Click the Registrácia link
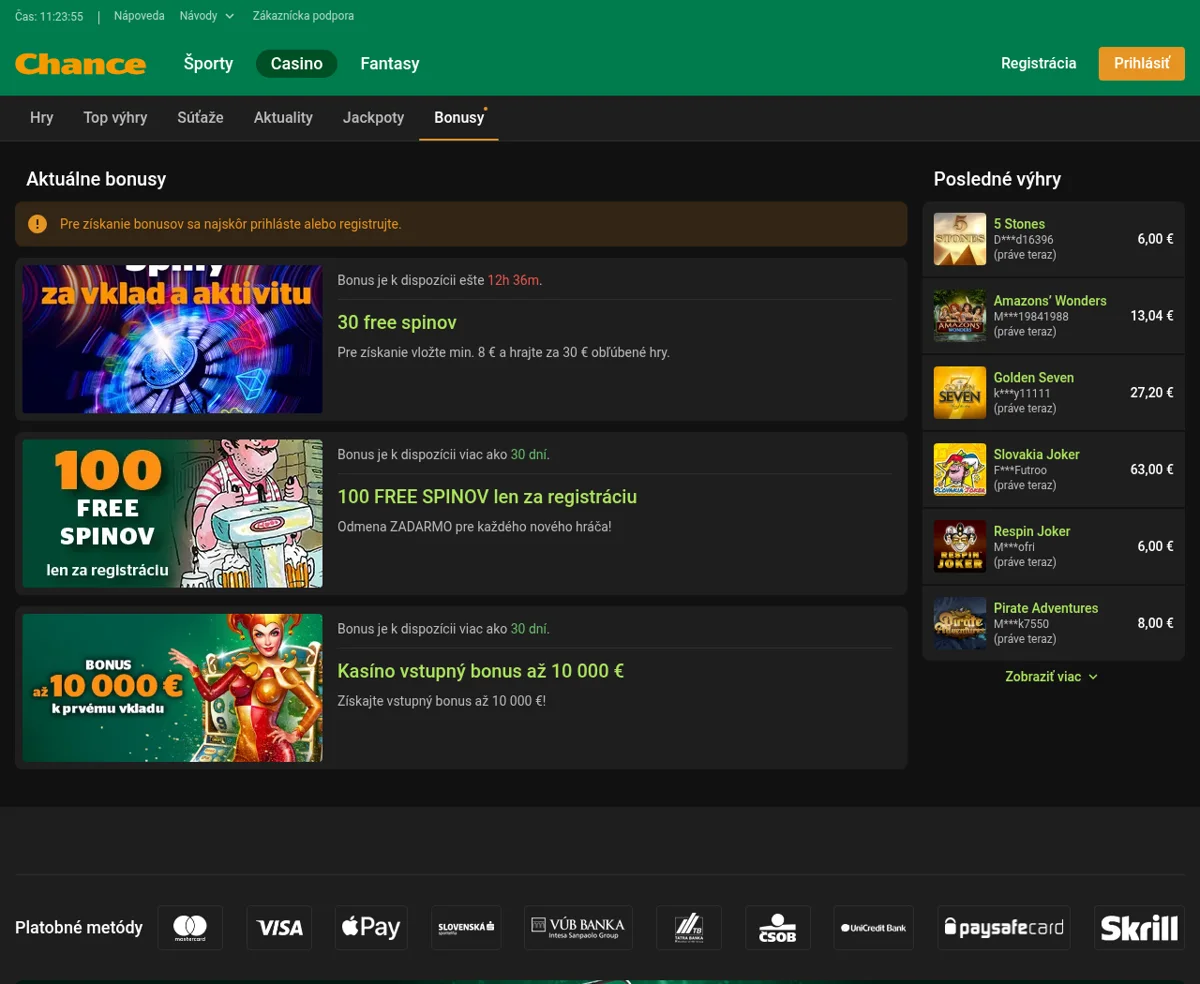The width and height of the screenshot is (1200, 984). [1039, 64]
